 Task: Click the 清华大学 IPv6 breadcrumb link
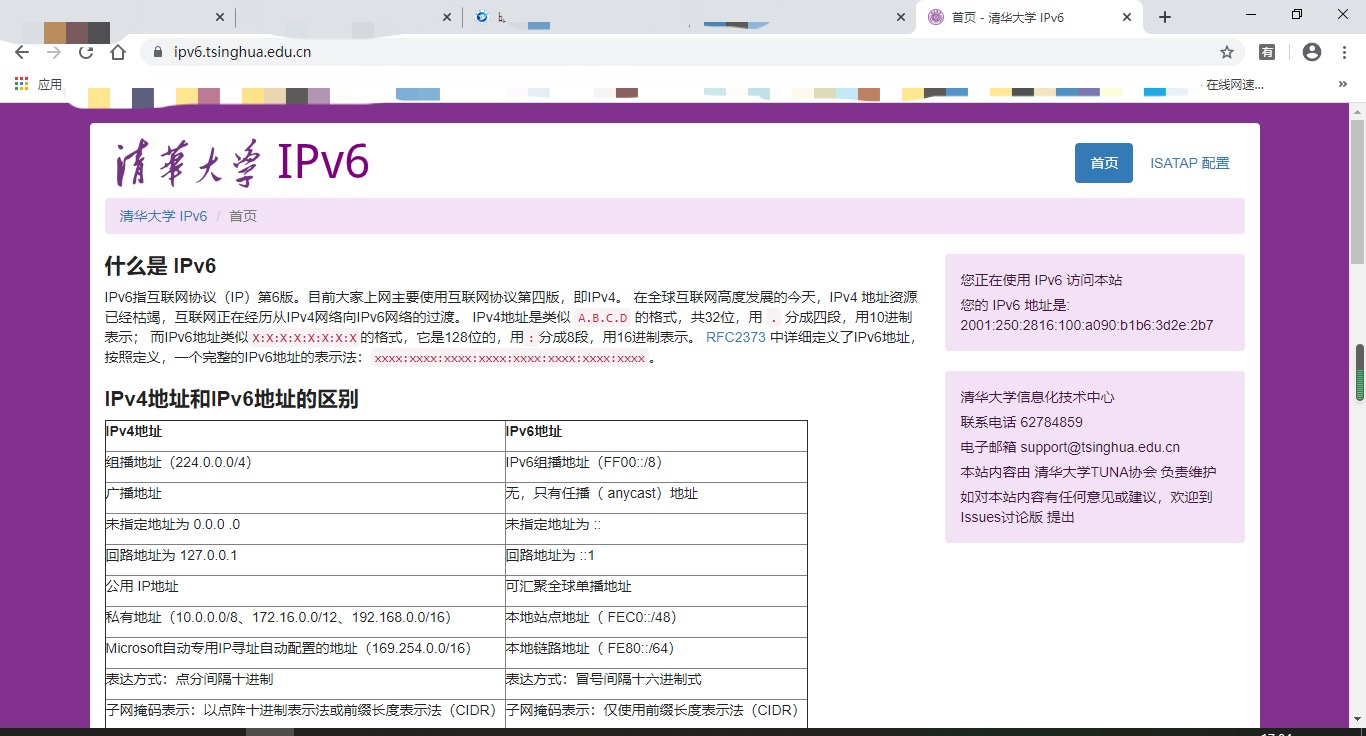pos(163,216)
